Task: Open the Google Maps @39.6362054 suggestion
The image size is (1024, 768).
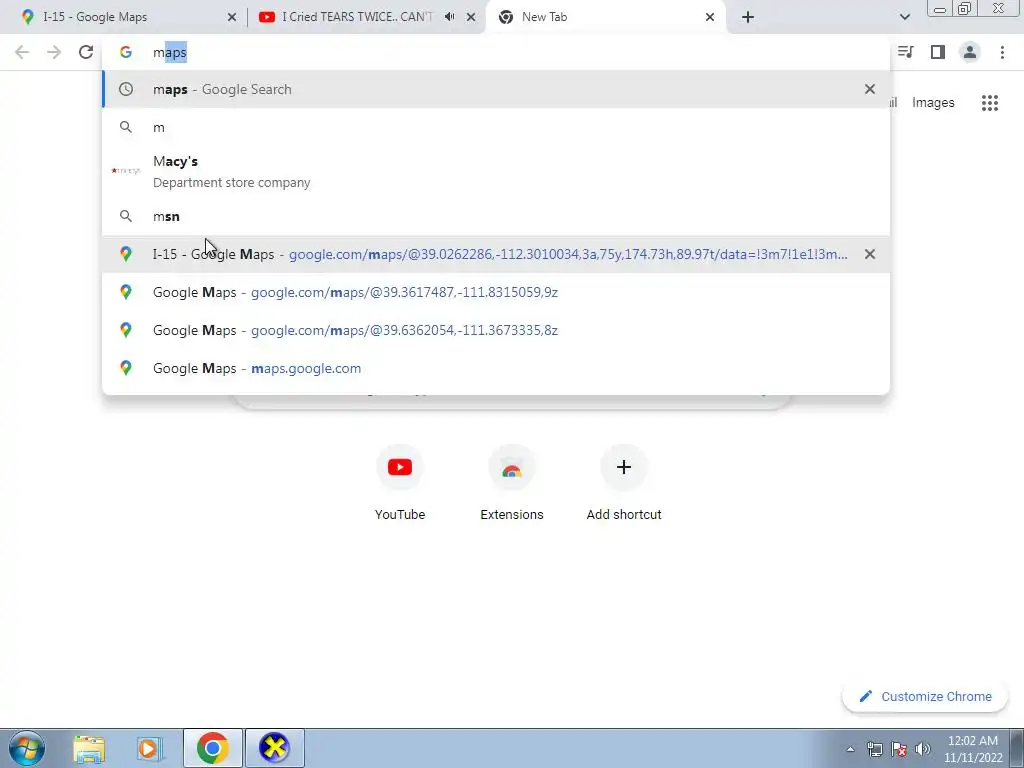Action: click(496, 330)
